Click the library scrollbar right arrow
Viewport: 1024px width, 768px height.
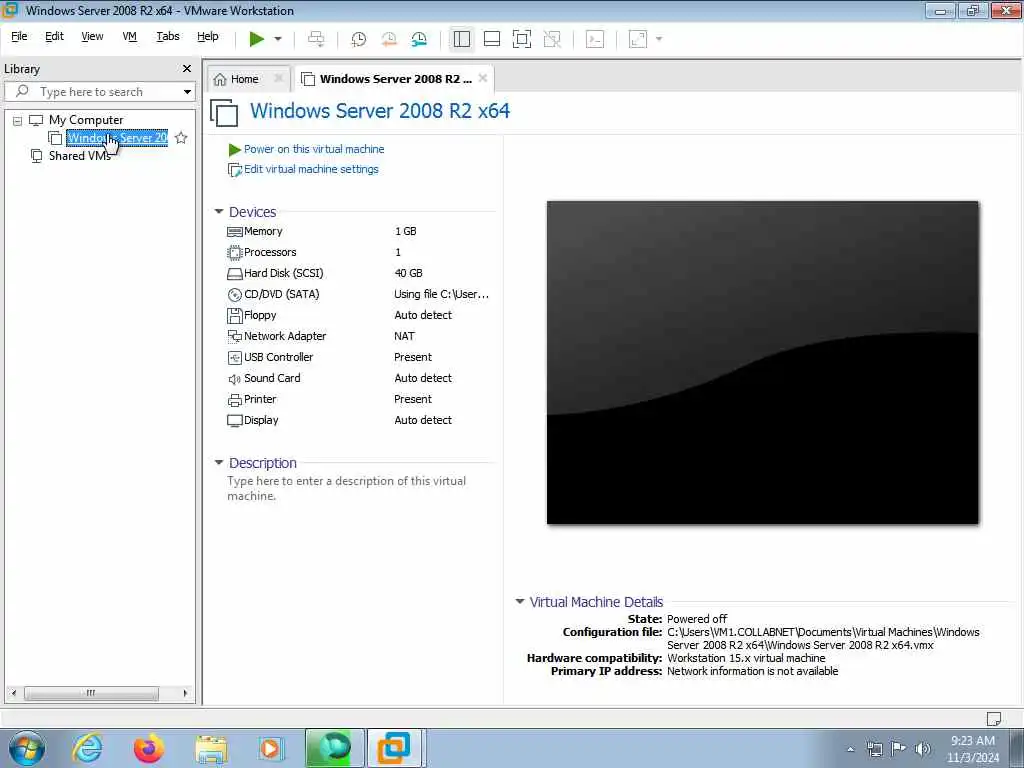tap(185, 693)
